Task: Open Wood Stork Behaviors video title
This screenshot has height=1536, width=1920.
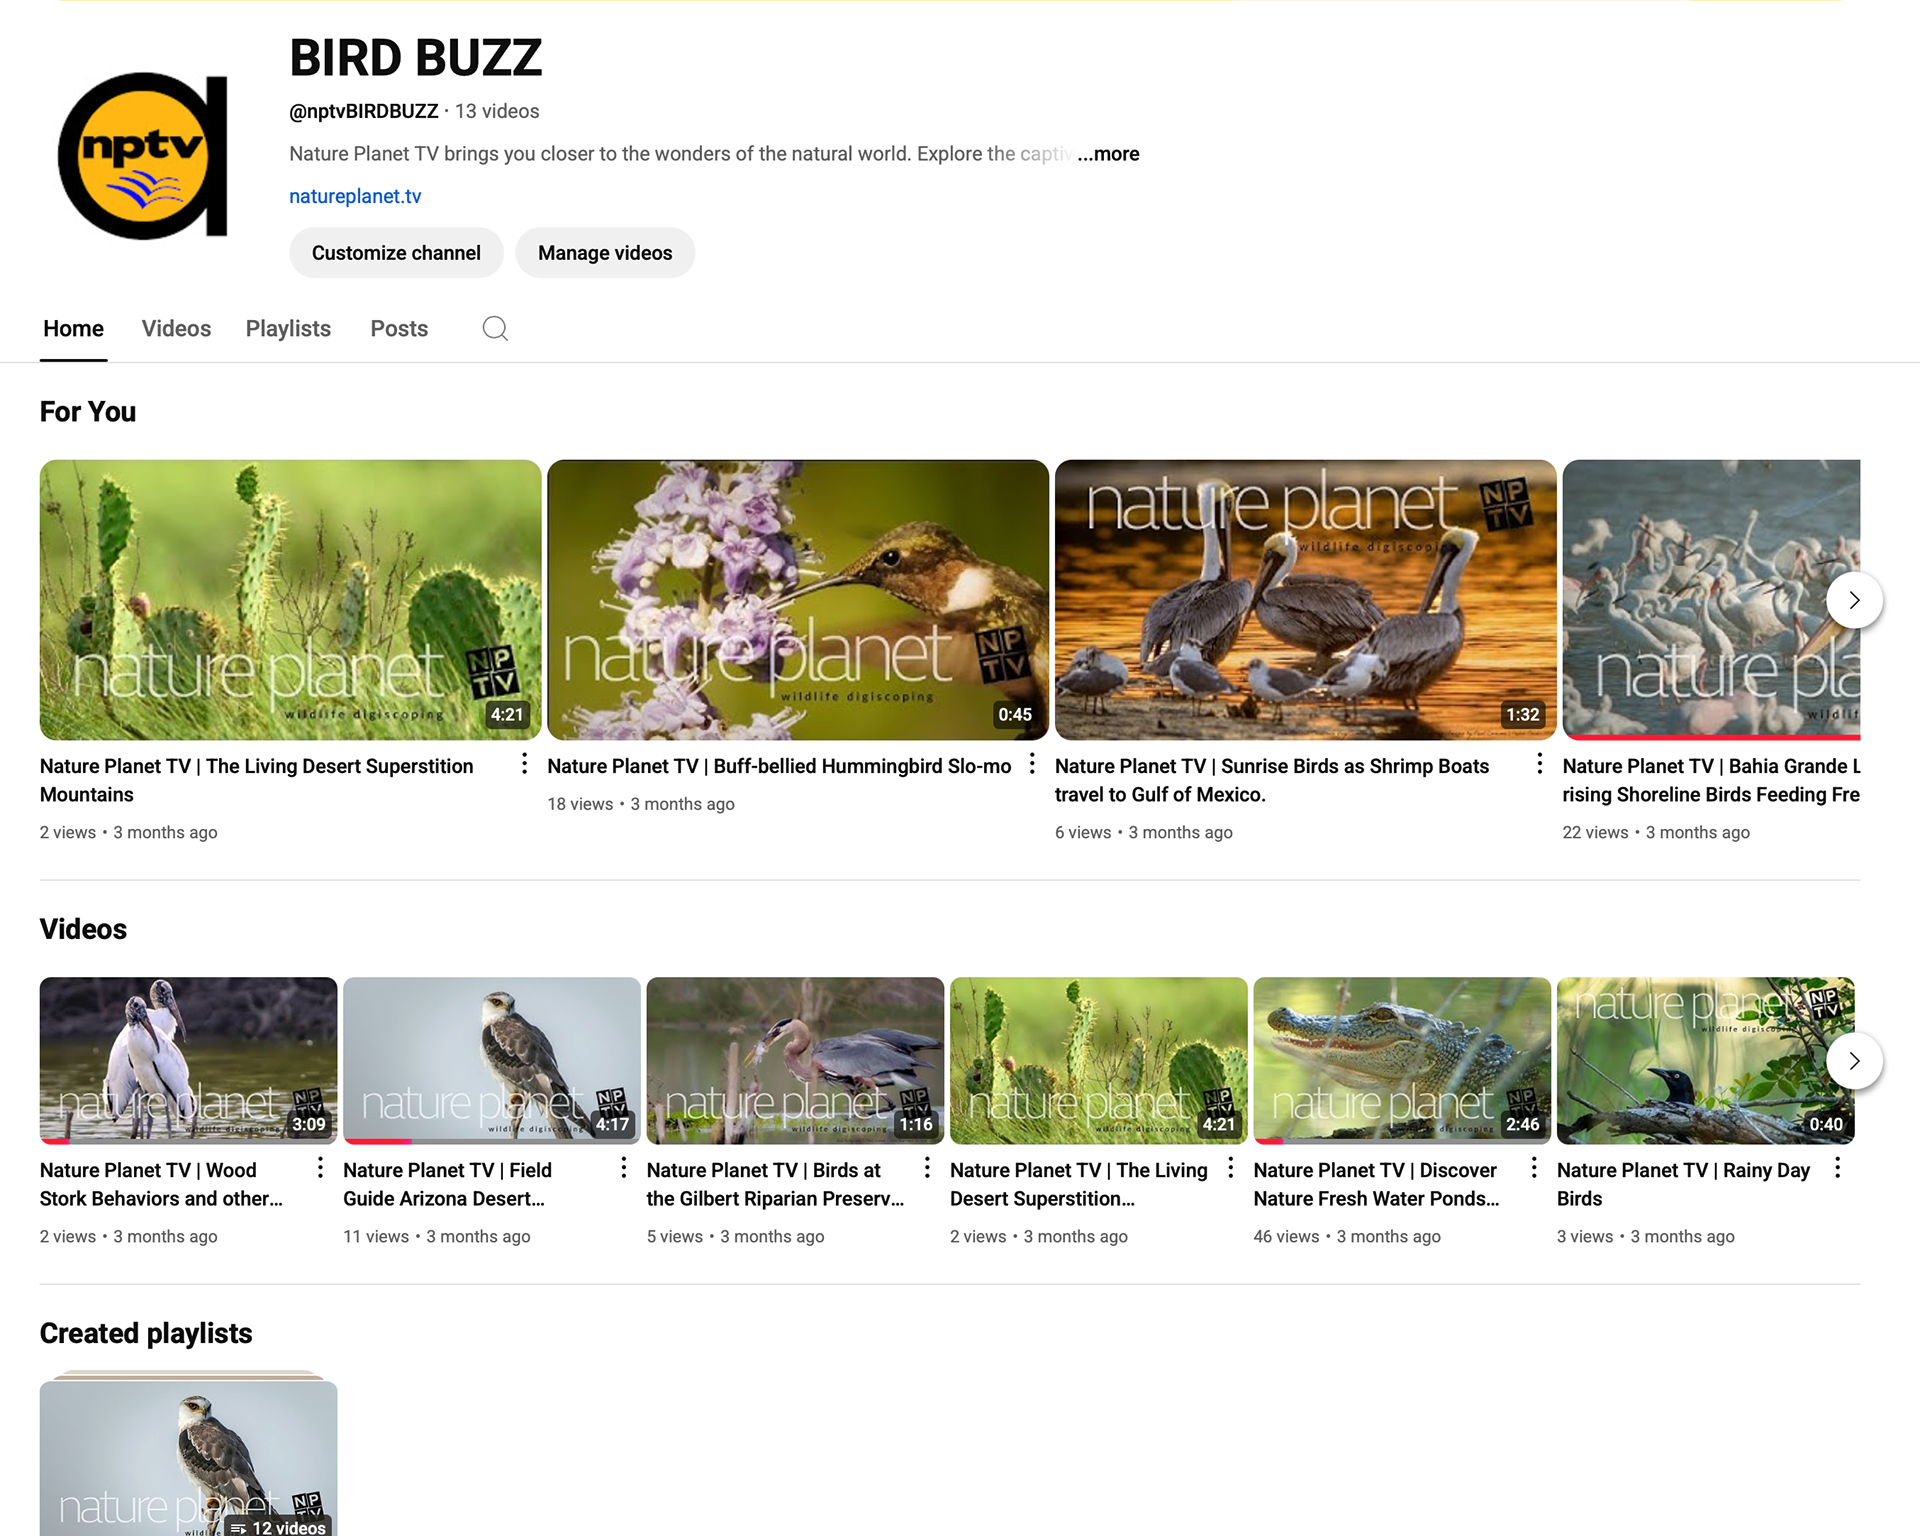Action: pyautogui.click(x=161, y=1184)
